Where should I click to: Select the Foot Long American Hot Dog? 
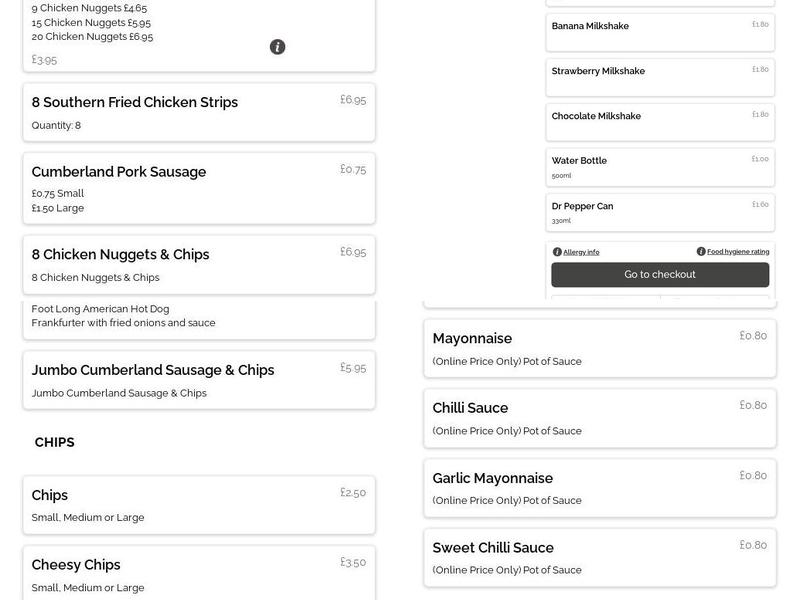199,316
